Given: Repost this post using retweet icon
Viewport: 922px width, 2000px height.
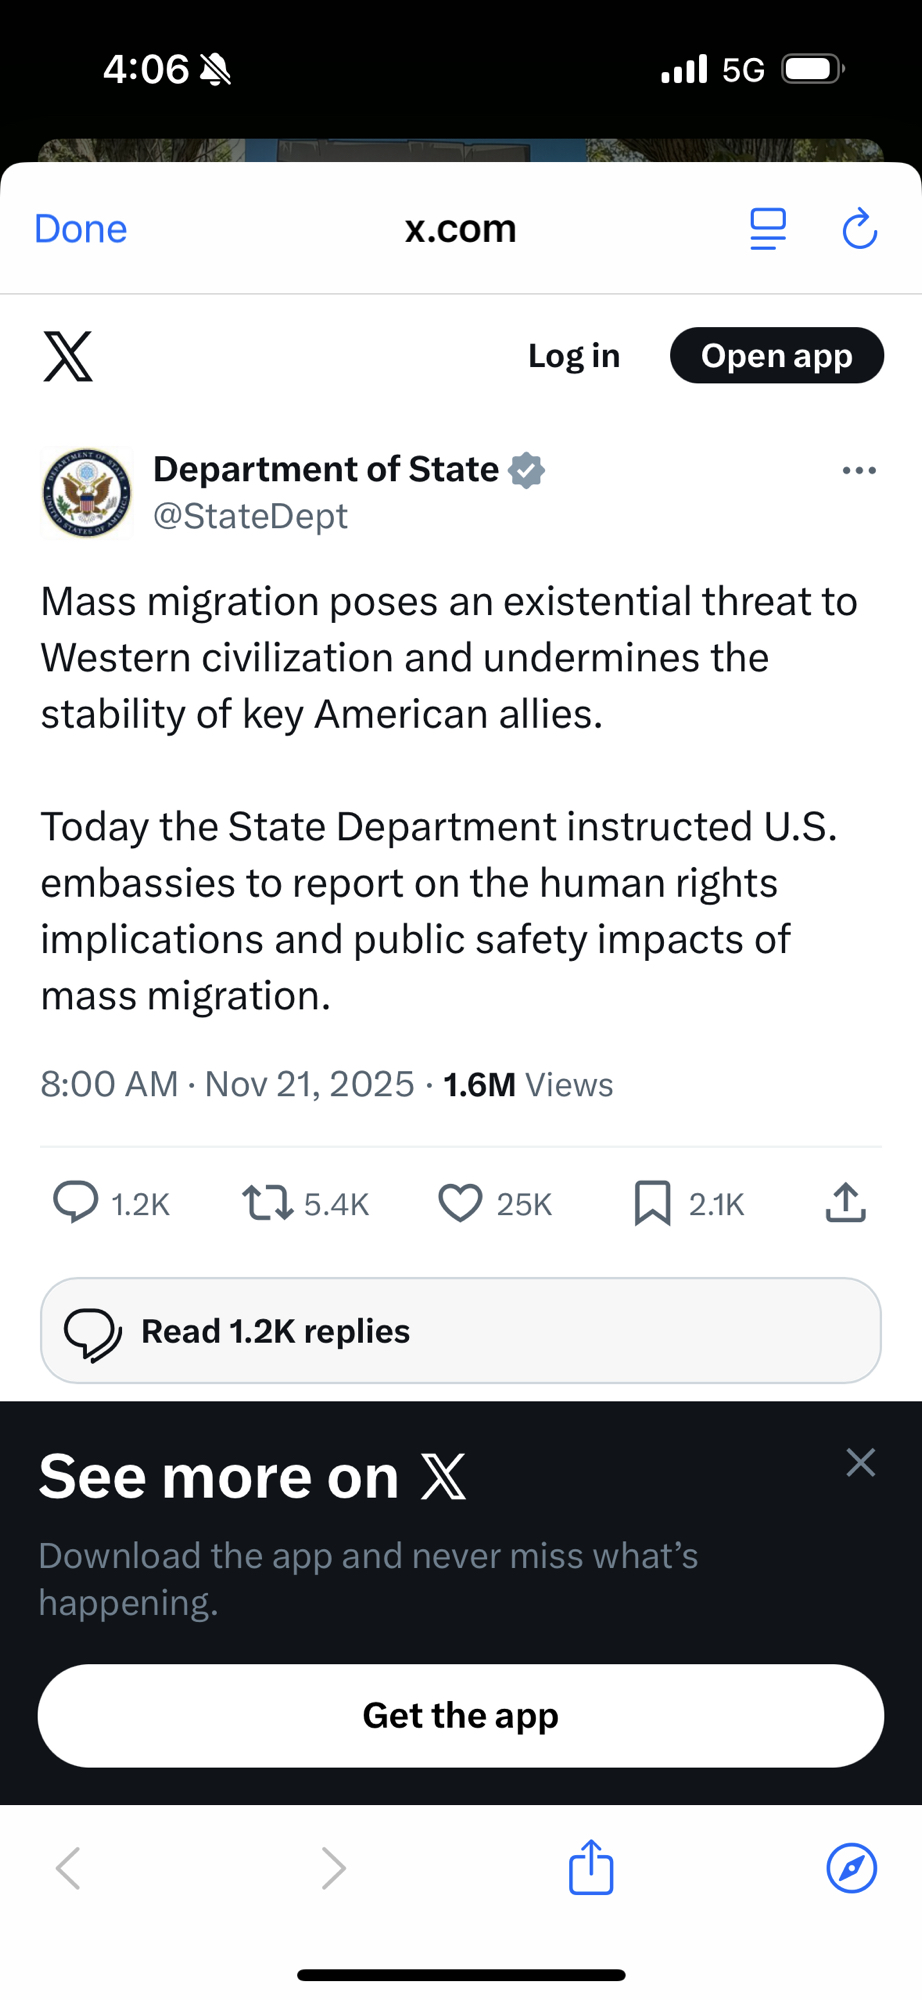Looking at the screenshot, I should click(x=267, y=1202).
